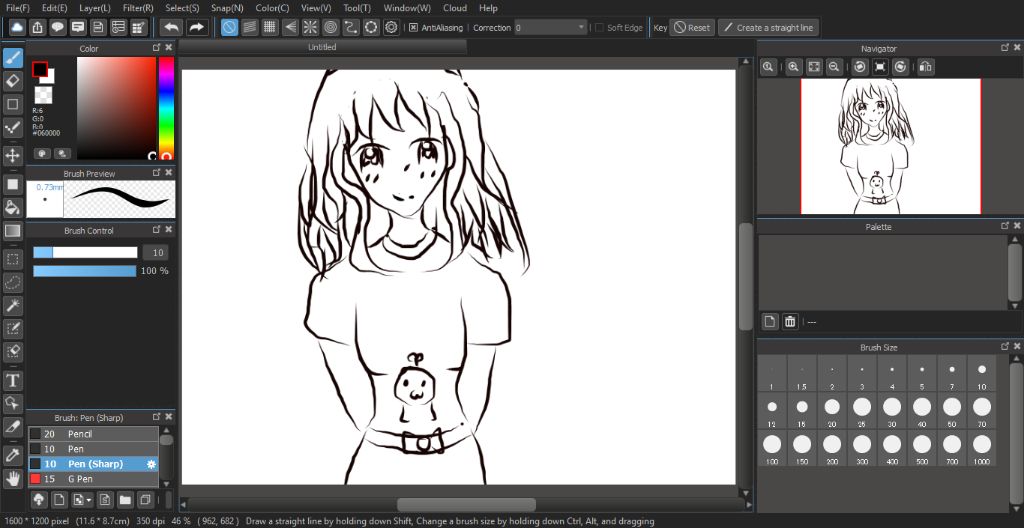Click the Undo arrow
Screen dimensions: 1024x528
[x=171, y=27]
